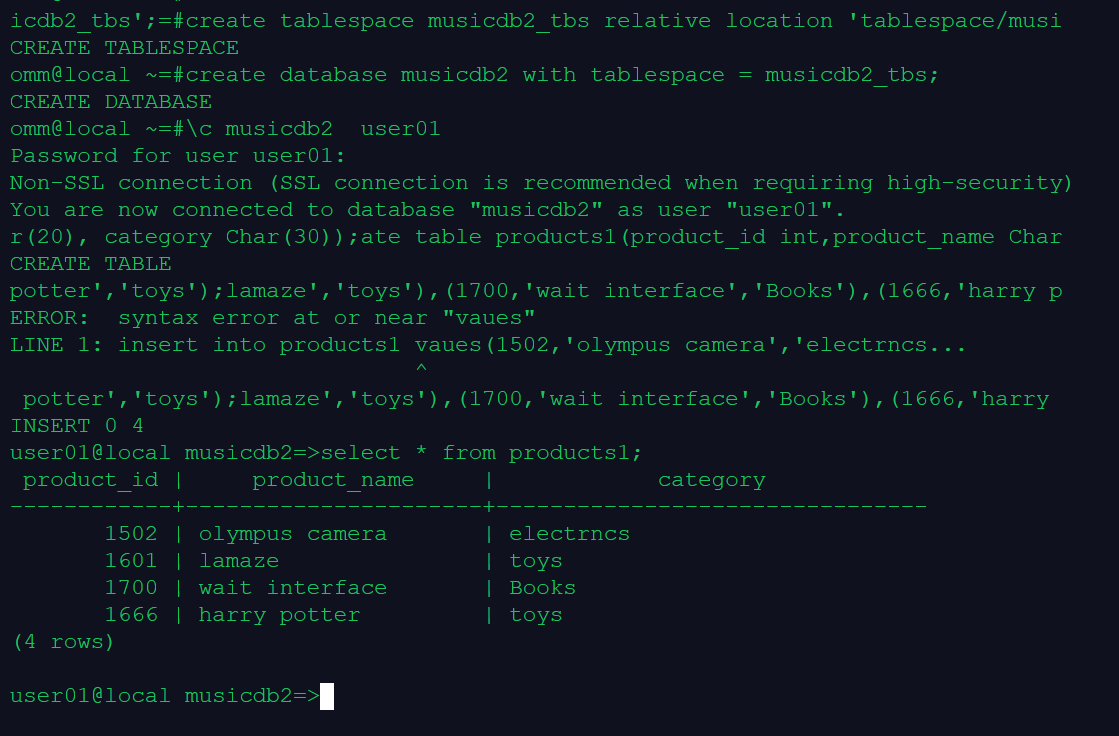Click the 1502 product ID cell
This screenshot has width=1119, height=736.
click(131, 534)
